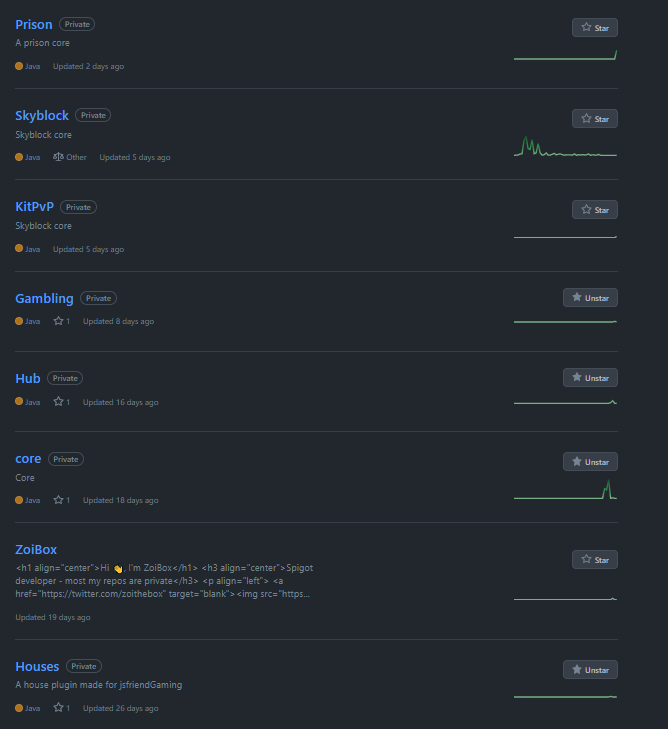
Task: Unstar the Hub repository
Action: point(590,378)
